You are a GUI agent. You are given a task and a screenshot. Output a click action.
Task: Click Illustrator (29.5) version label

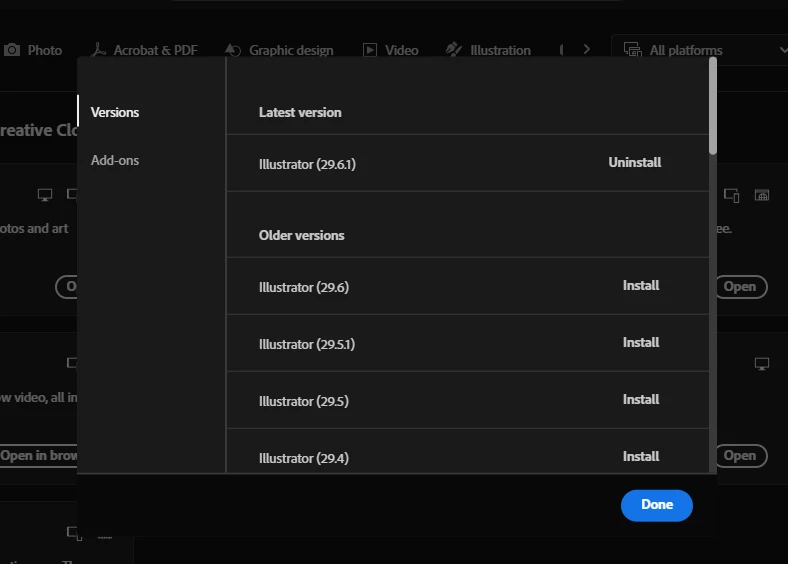click(304, 401)
